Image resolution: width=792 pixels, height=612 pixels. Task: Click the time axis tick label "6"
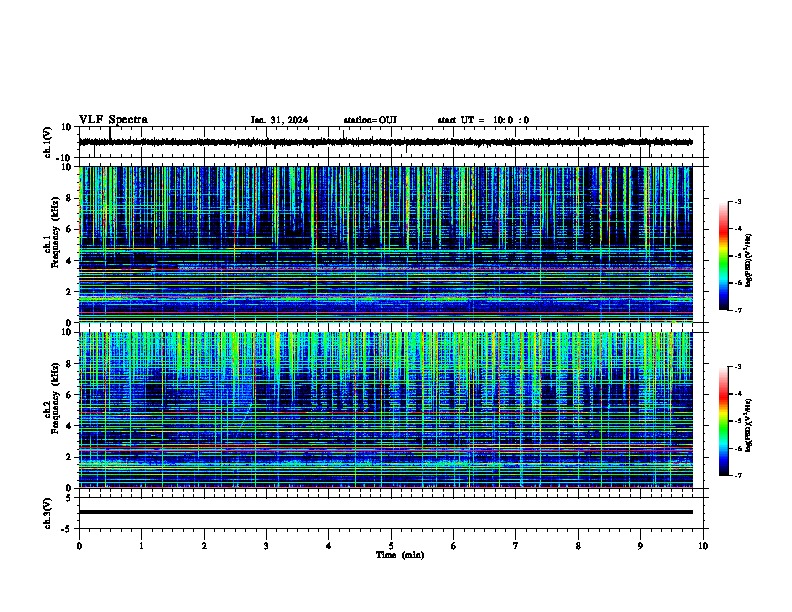point(454,546)
